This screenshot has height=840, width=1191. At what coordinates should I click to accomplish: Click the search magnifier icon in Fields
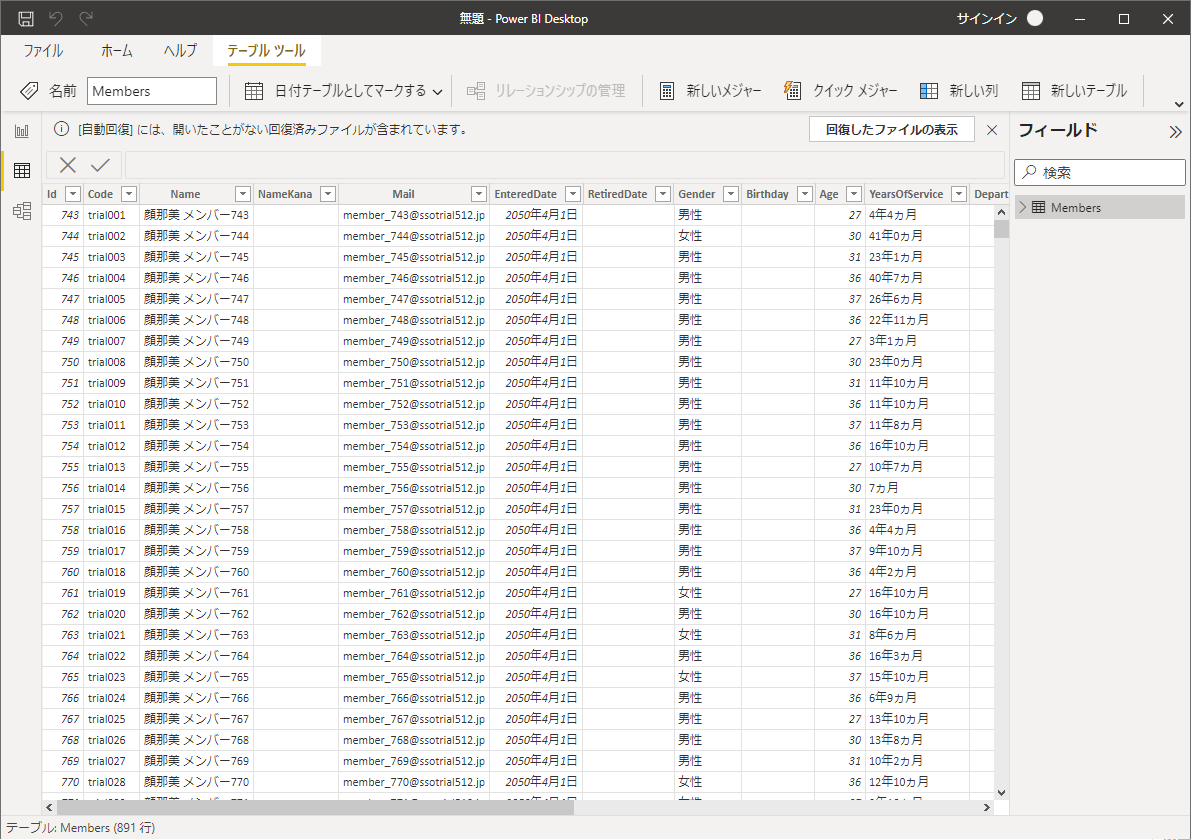(x=1029, y=172)
